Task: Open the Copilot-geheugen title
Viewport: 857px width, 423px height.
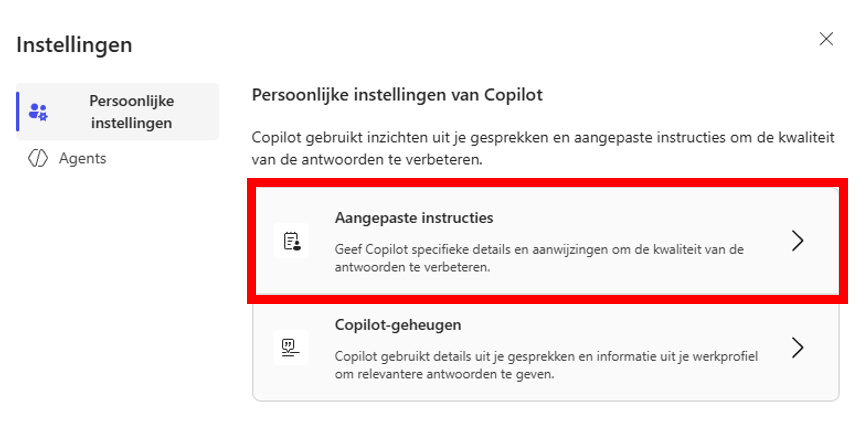Action: pyautogui.click(x=396, y=325)
